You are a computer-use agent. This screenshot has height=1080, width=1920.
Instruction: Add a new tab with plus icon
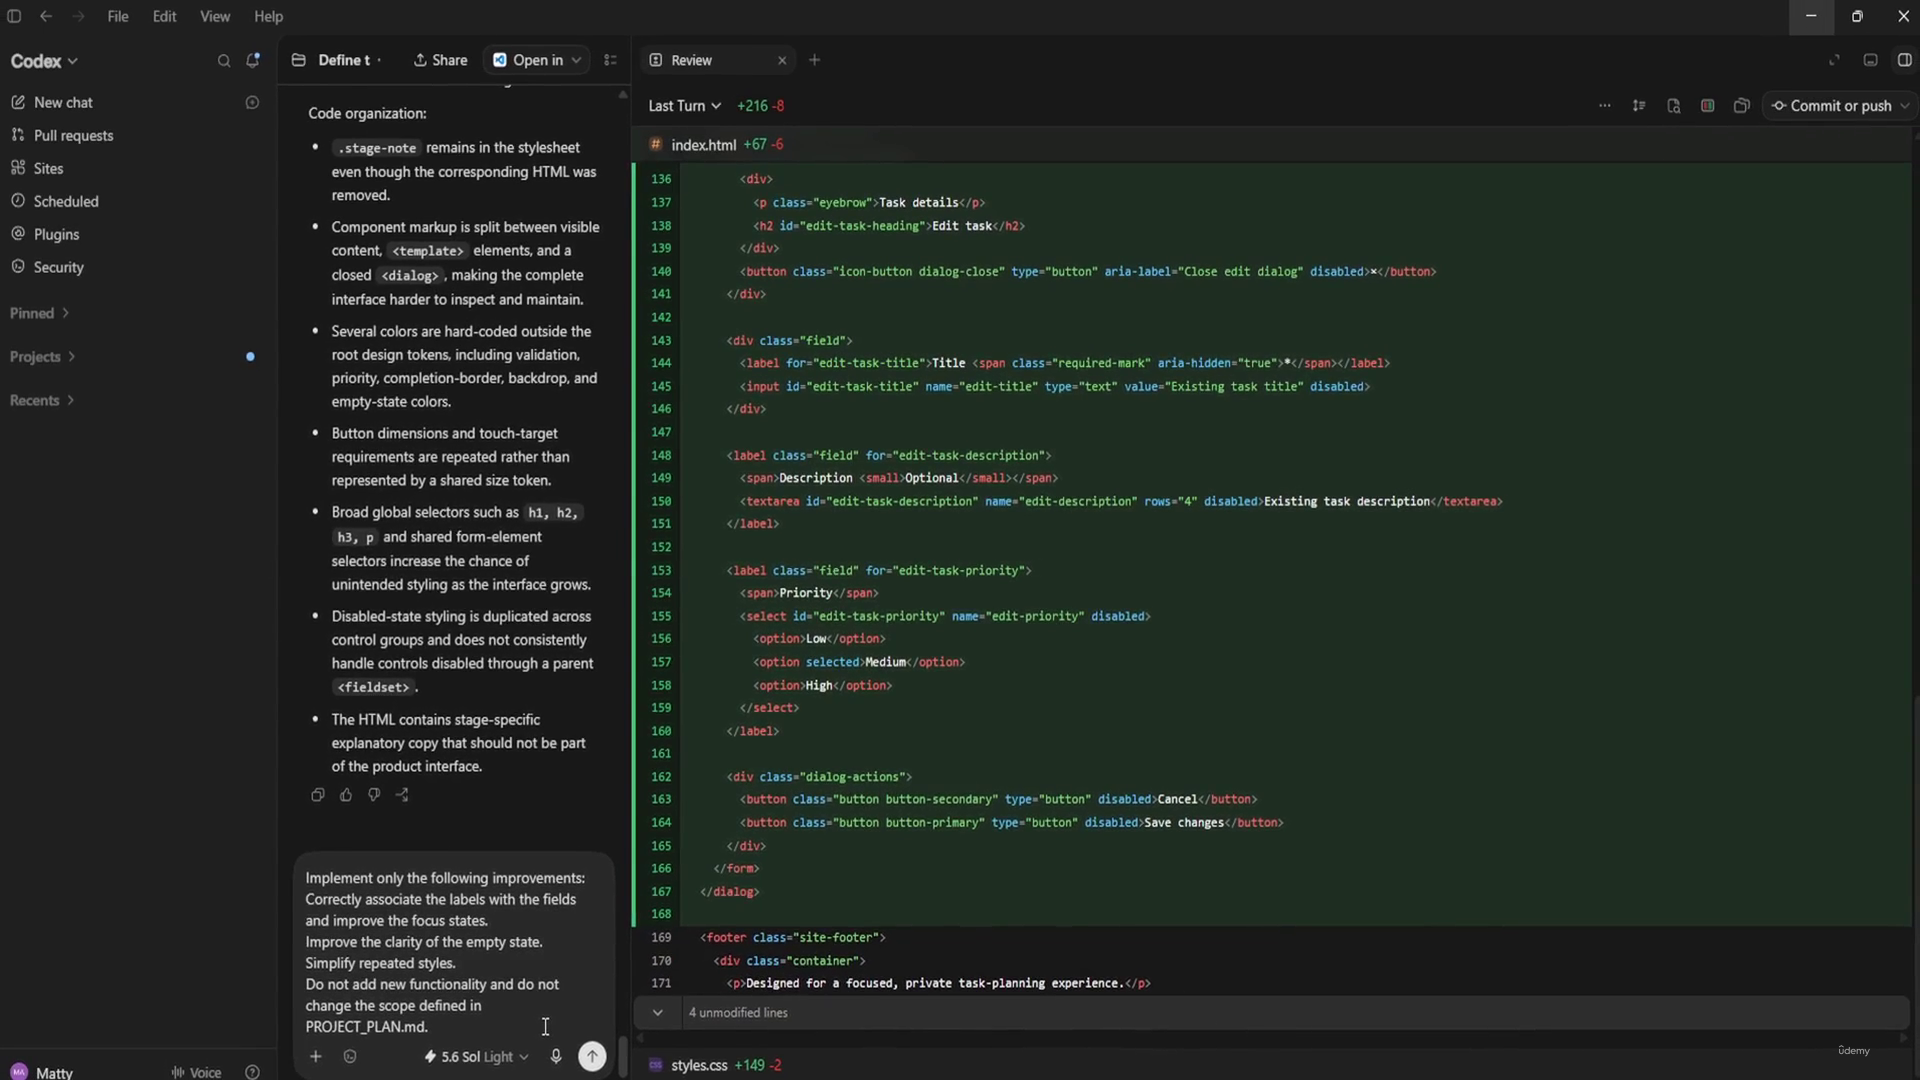point(814,61)
